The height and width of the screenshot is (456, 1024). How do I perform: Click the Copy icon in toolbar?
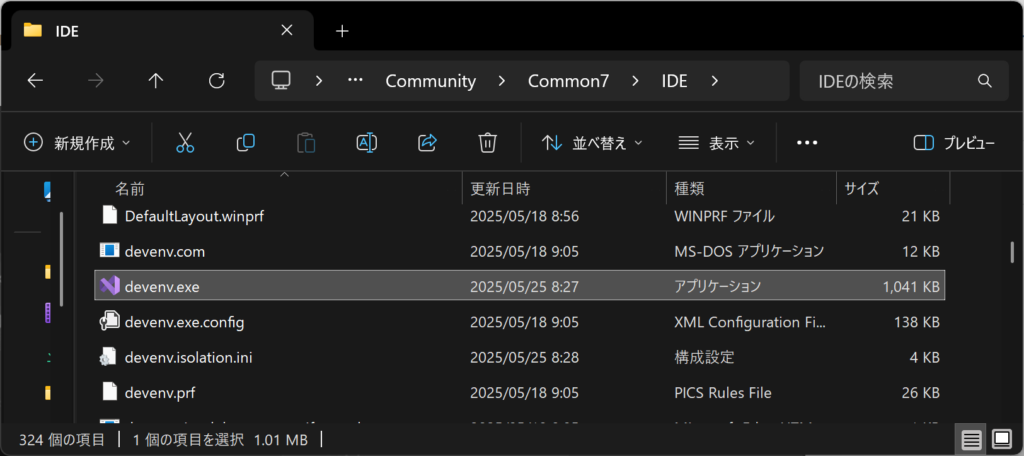[x=246, y=142]
